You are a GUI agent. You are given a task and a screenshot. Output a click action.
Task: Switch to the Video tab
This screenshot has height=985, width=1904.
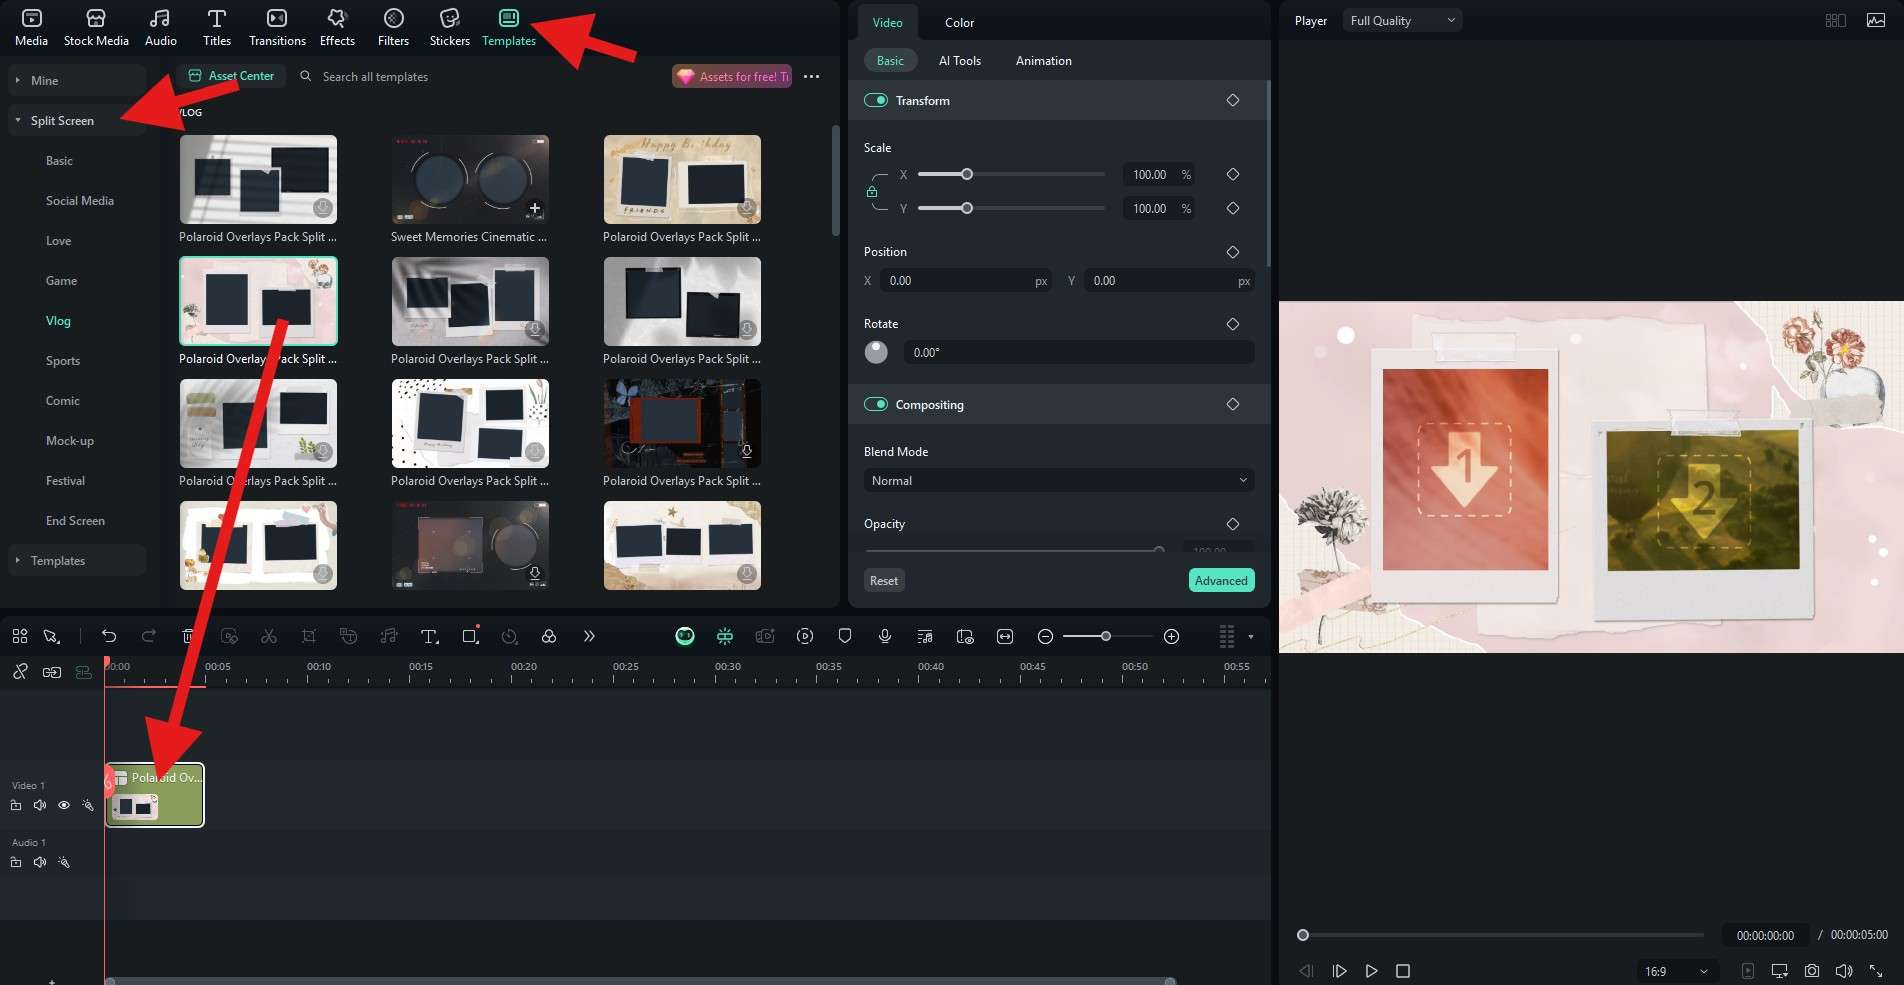(887, 22)
